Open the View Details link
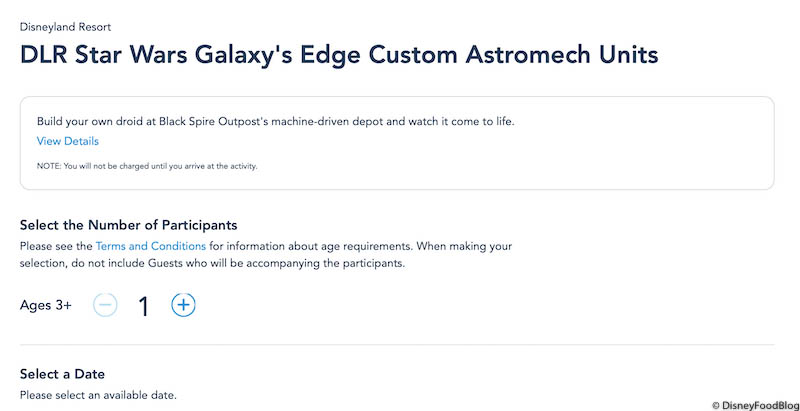Viewport: 800px width, 411px height. 68,141
